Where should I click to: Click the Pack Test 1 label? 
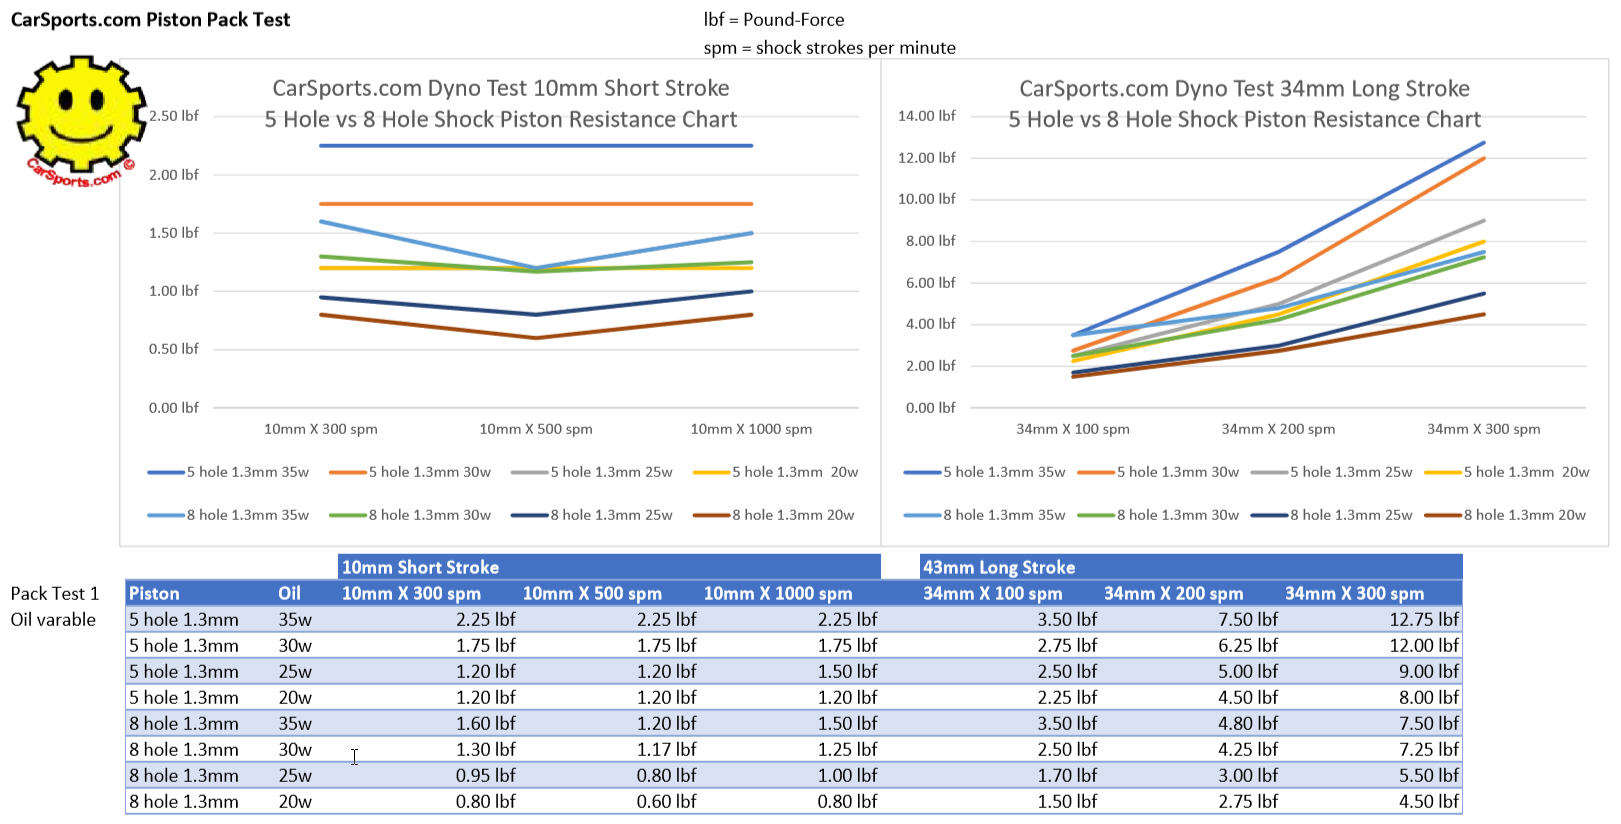click(55, 593)
